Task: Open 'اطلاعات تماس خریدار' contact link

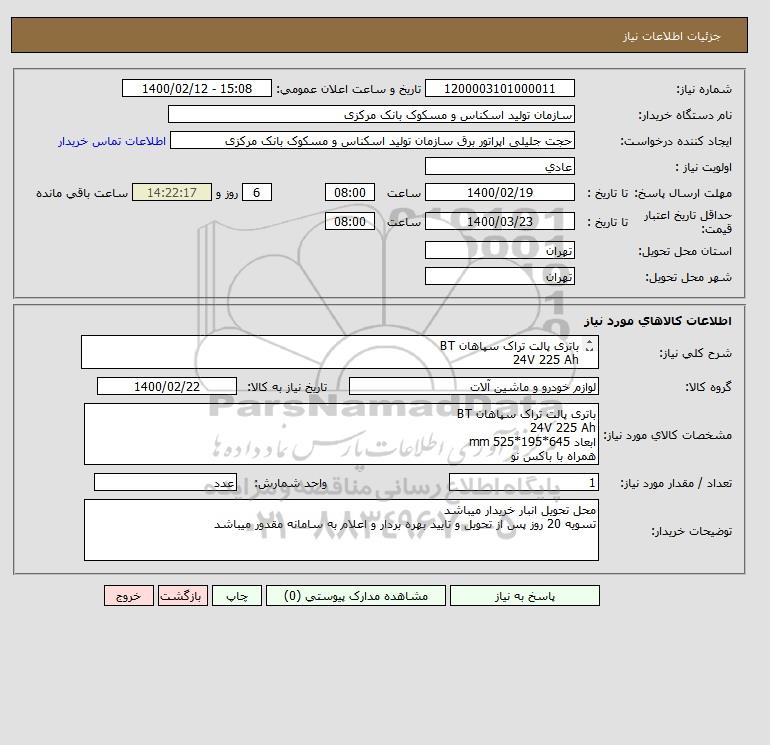Action: (x=112, y=141)
